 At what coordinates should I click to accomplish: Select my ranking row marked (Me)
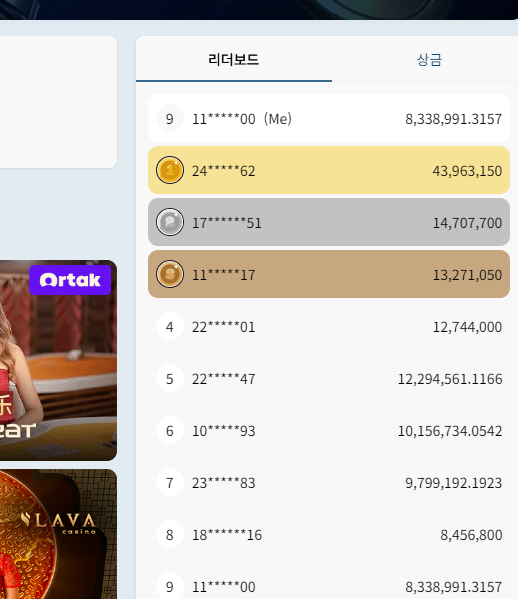[329, 118]
